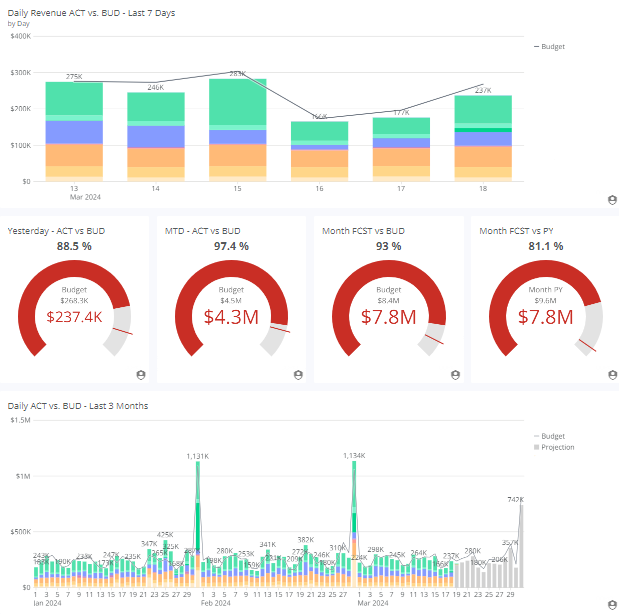Toggle Projection legend in Last 3 Months chart

pyautogui.click(x=557, y=447)
